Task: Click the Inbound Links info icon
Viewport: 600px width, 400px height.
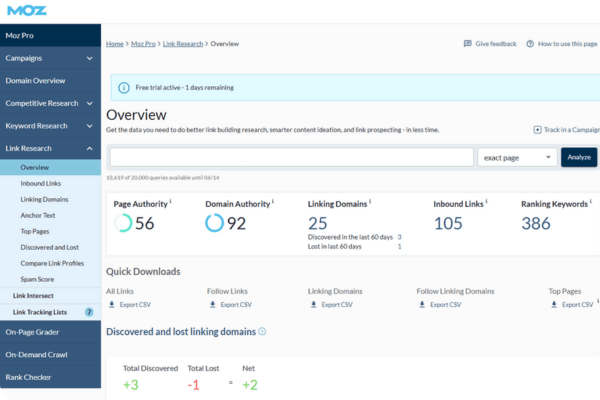Action: point(486,201)
